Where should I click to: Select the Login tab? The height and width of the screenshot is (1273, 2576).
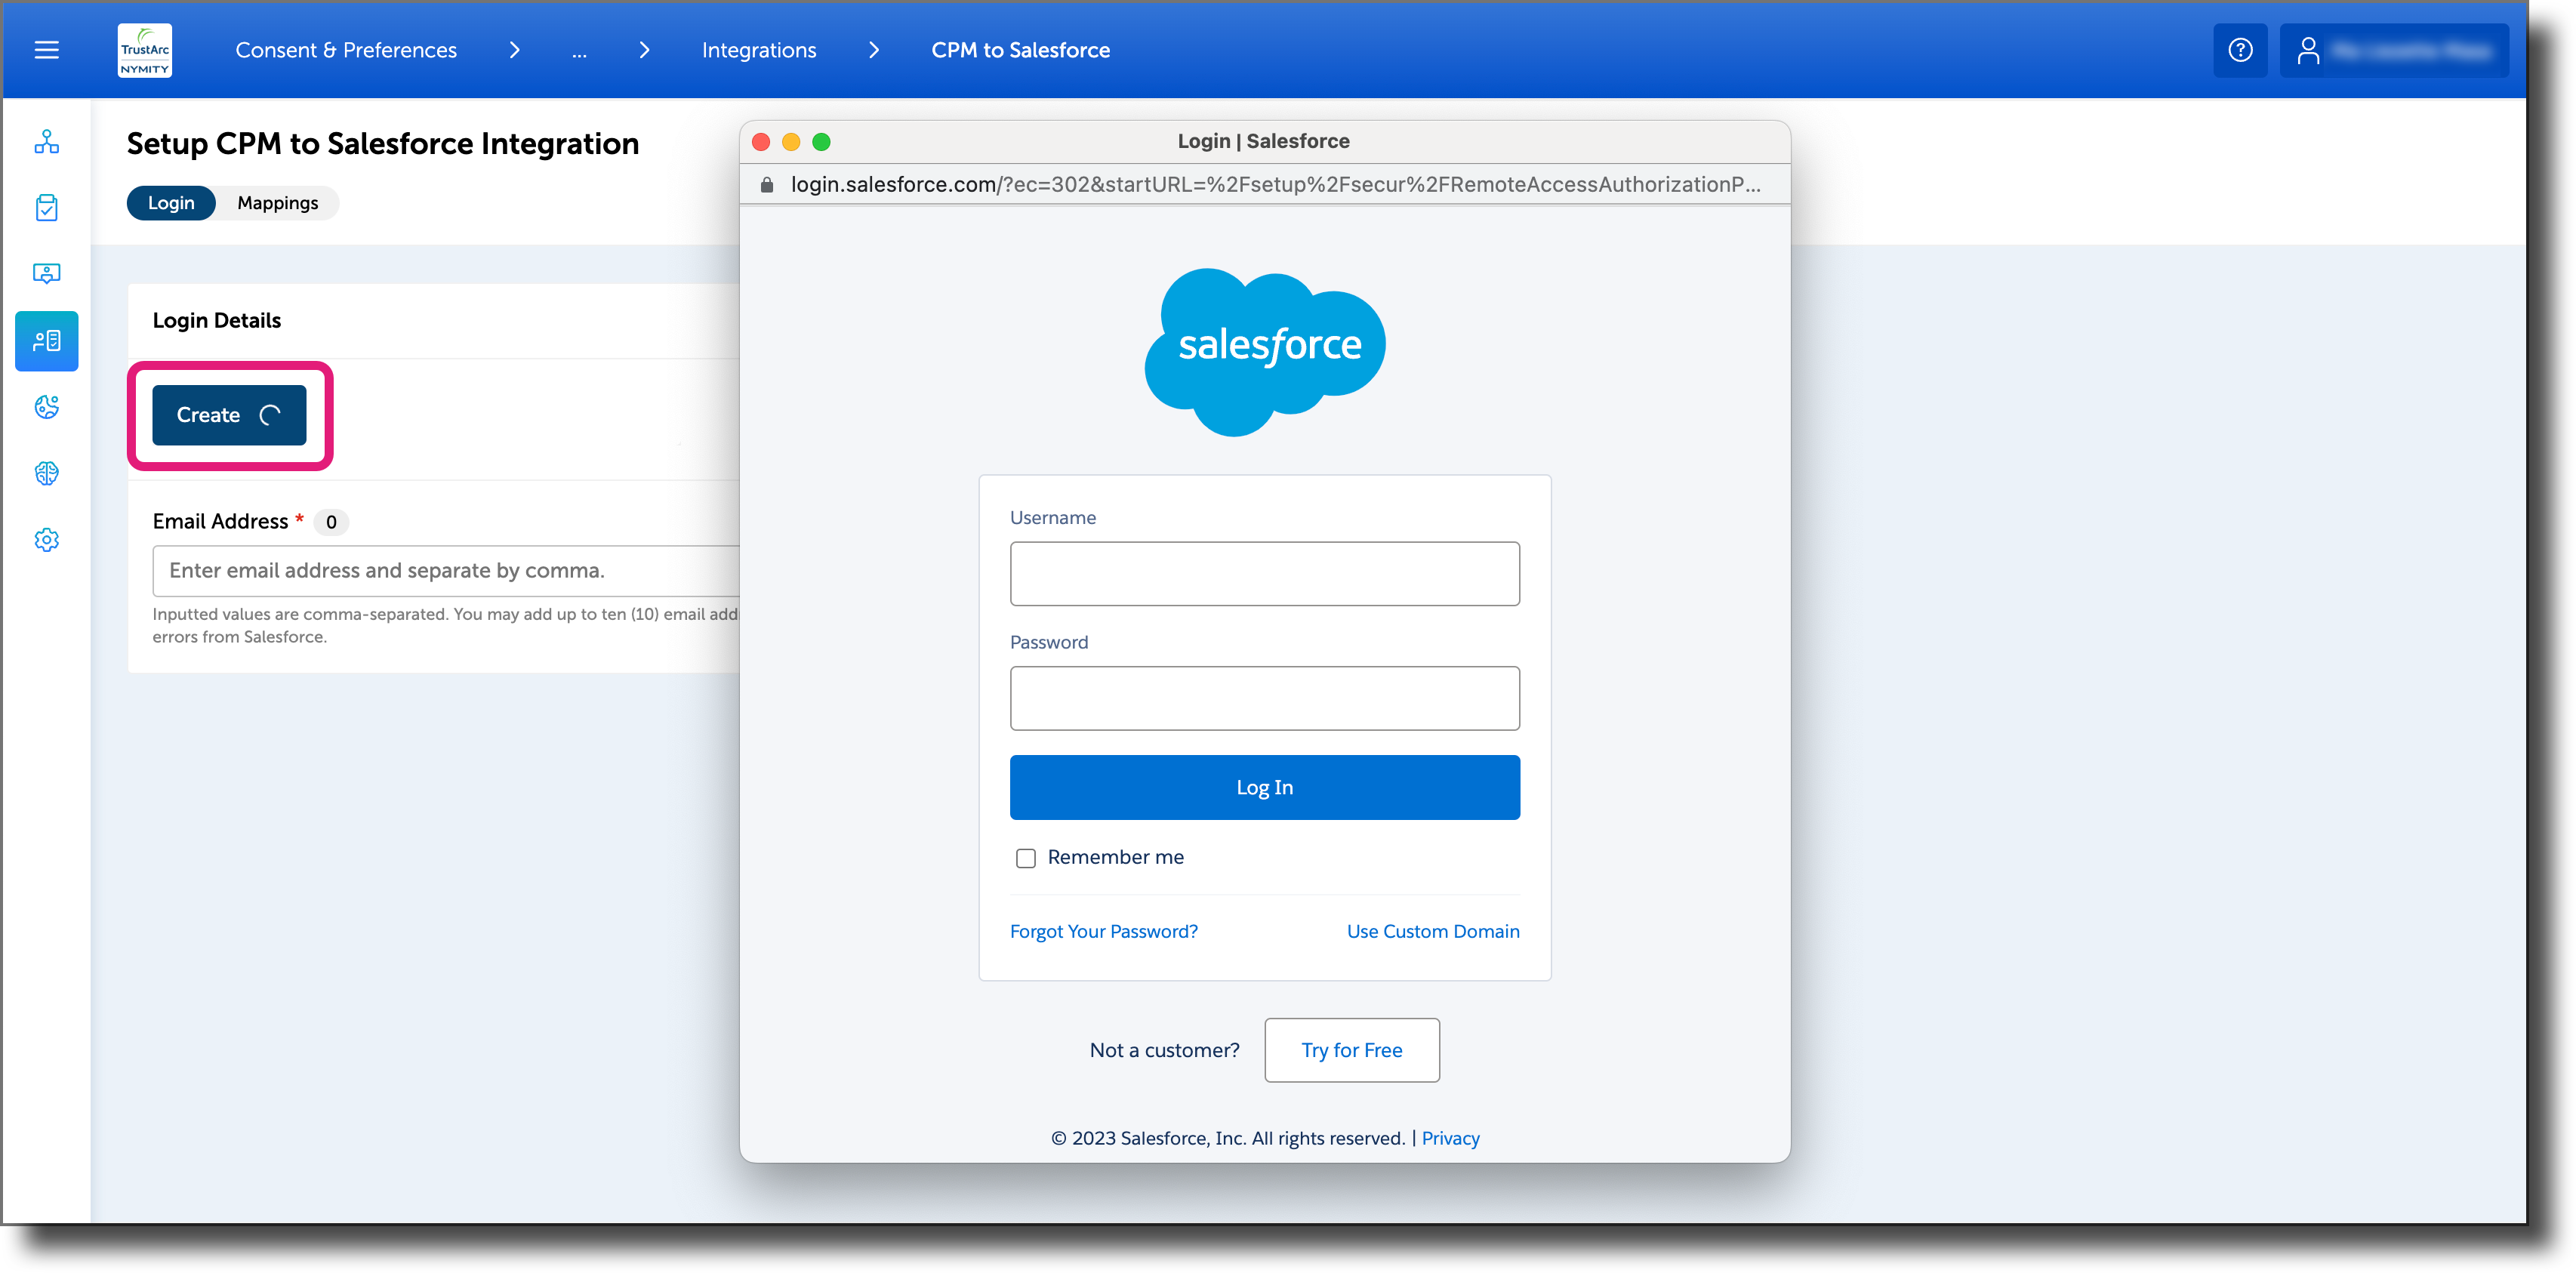pyautogui.click(x=171, y=202)
